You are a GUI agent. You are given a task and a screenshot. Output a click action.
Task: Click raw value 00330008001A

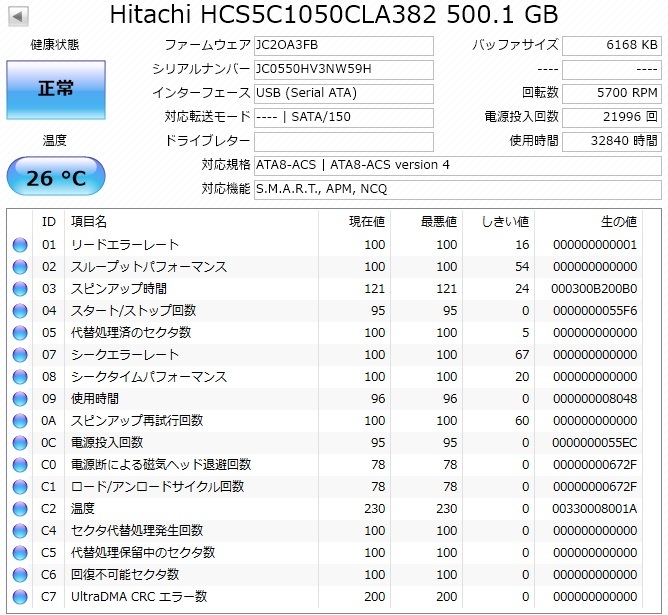(x=595, y=509)
